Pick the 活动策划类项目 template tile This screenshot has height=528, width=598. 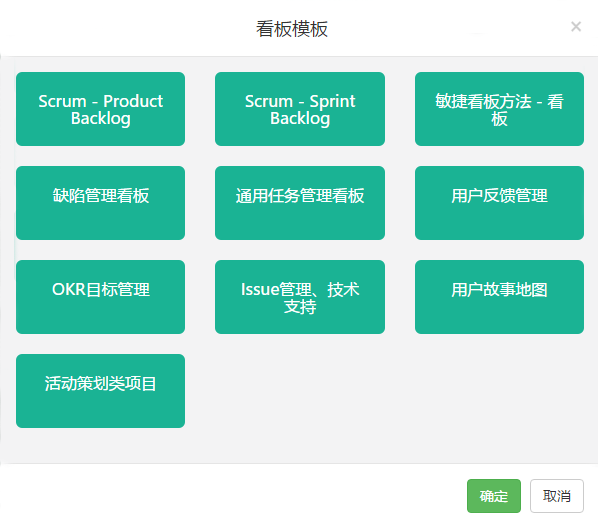[x=100, y=391]
